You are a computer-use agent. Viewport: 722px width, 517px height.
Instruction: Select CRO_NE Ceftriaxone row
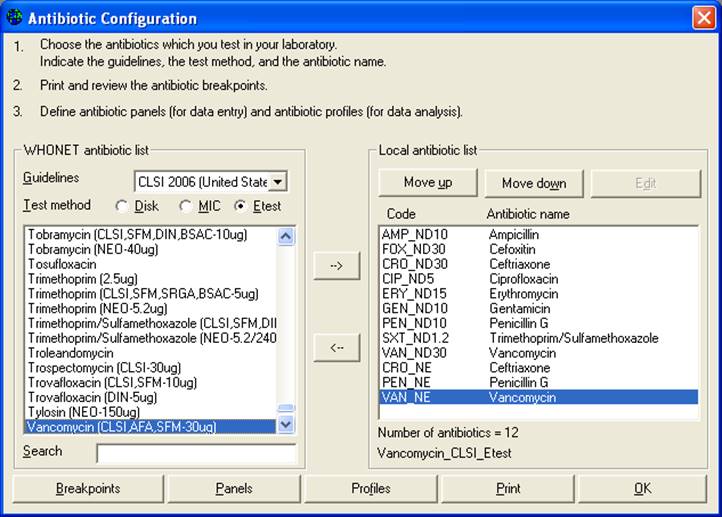[x=539, y=367]
